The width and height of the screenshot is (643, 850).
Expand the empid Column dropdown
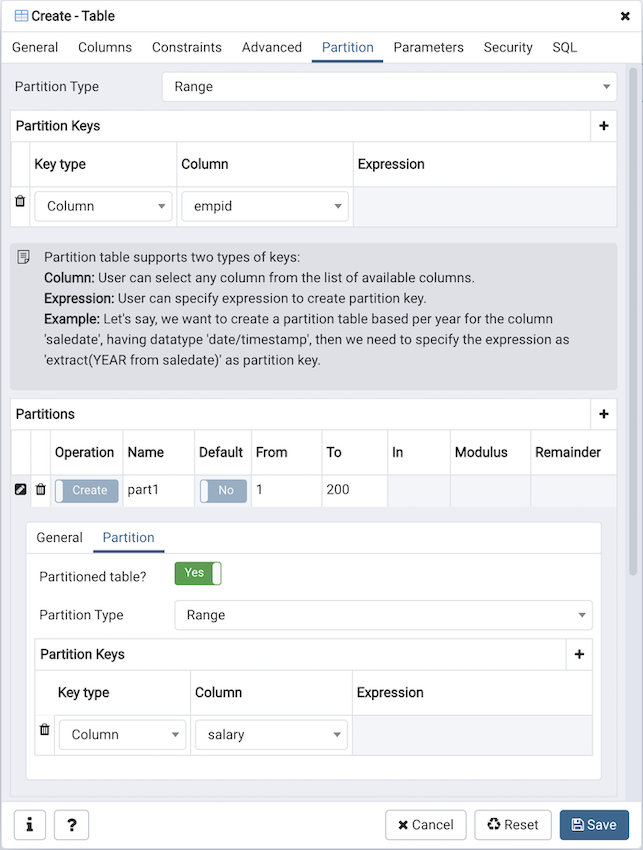[x=264, y=206]
